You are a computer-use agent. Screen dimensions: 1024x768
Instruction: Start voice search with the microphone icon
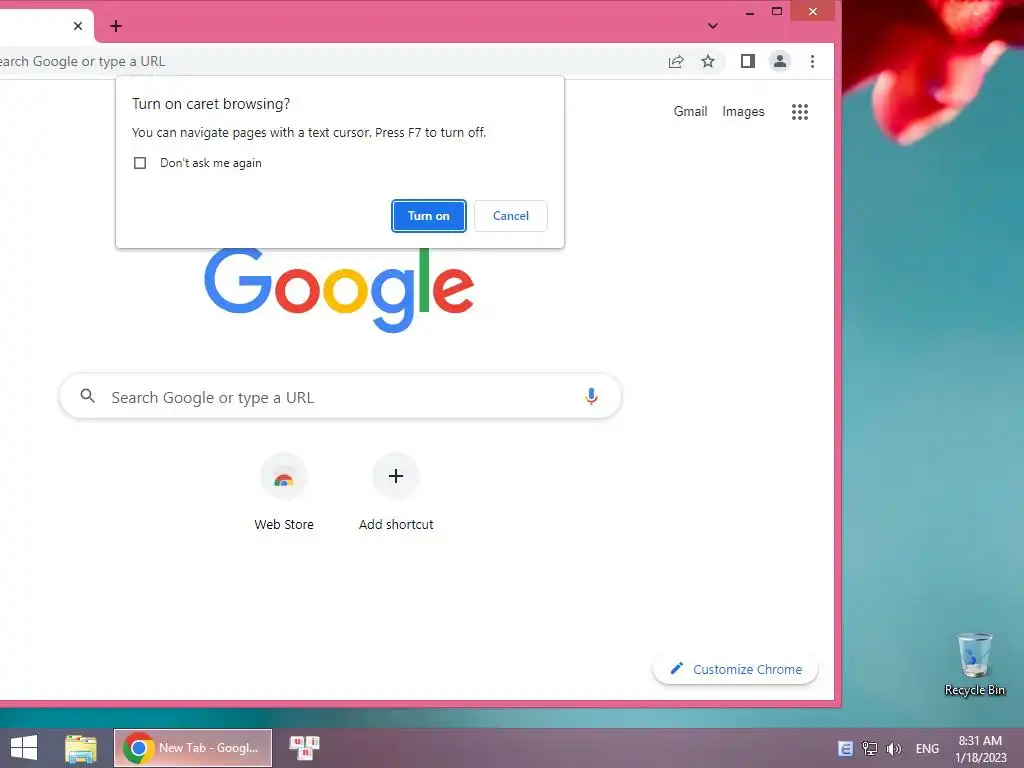591,396
